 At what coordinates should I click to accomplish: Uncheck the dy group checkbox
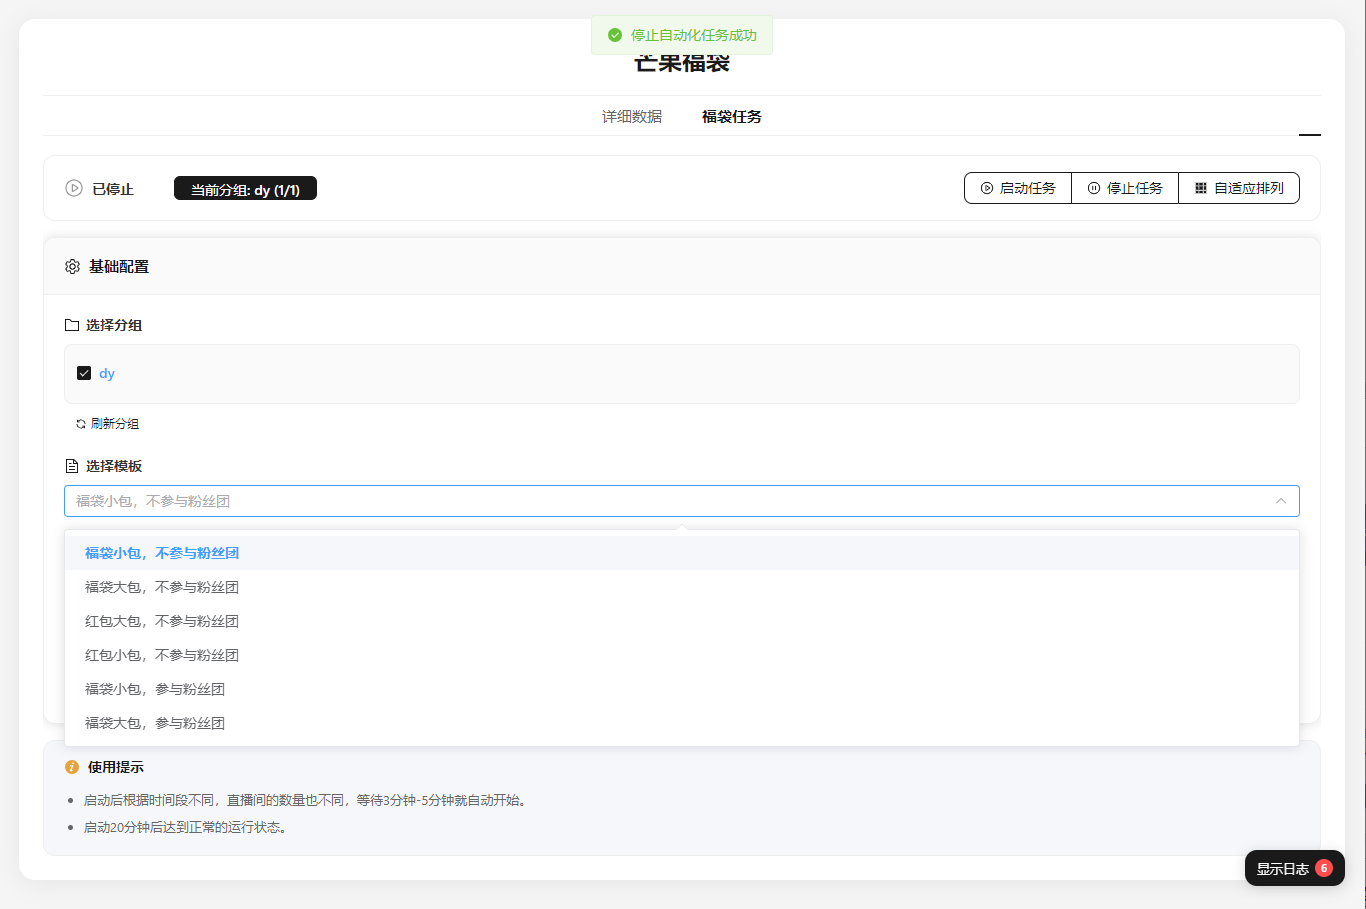coord(84,373)
